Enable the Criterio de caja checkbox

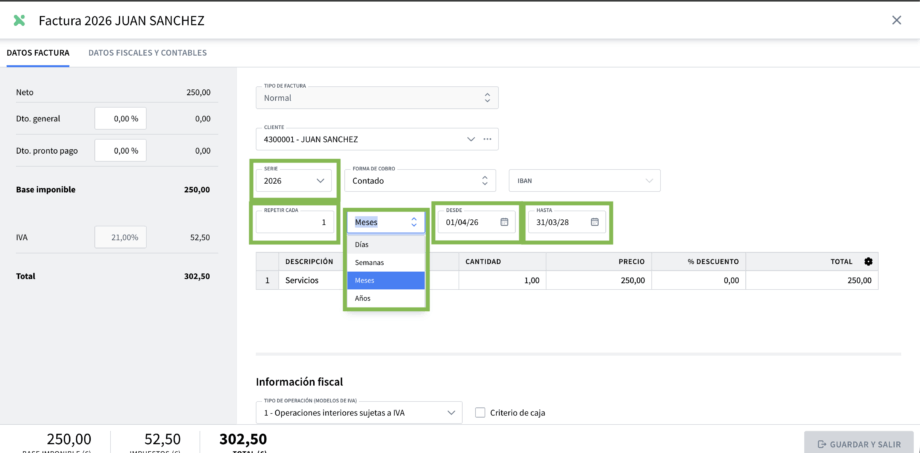480,412
